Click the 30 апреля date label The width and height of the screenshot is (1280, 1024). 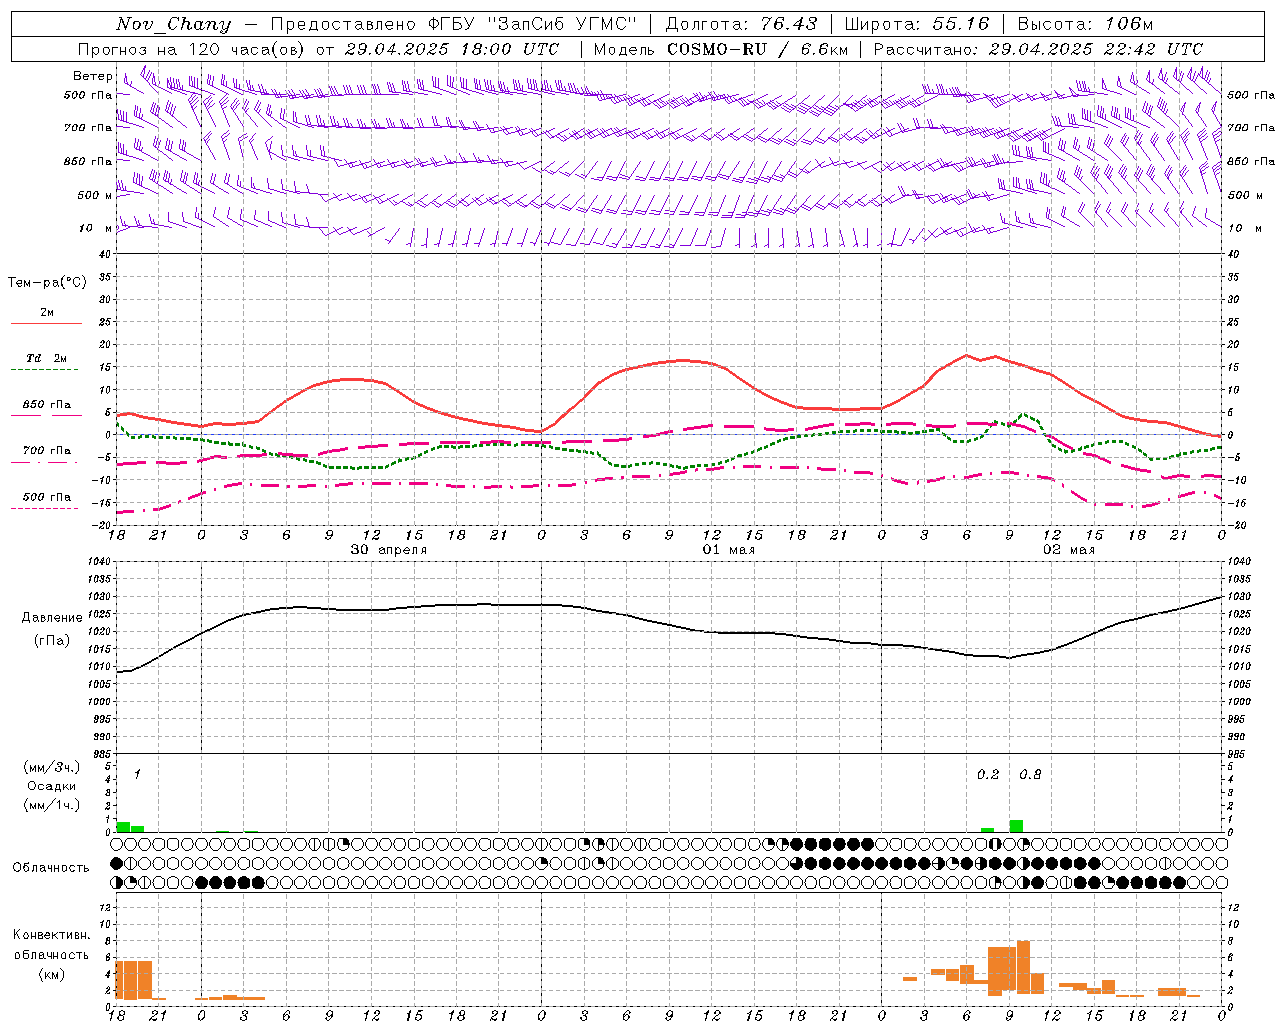(389, 550)
